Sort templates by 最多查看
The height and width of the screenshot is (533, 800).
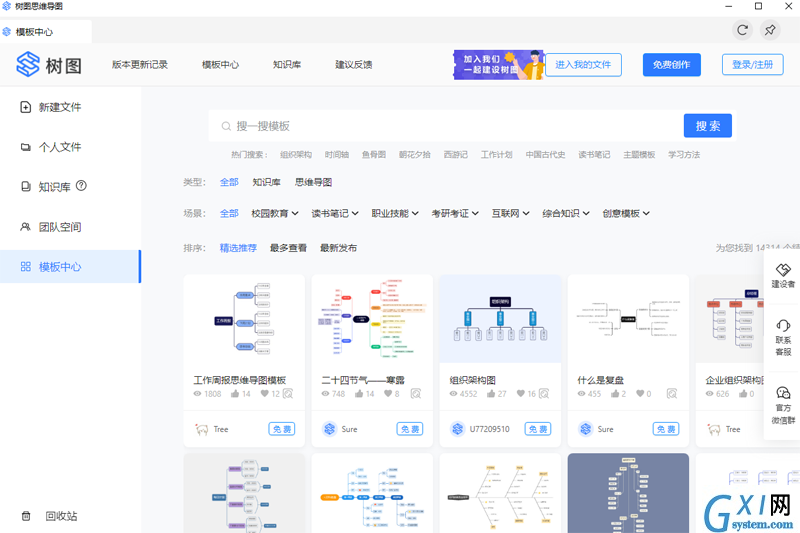[x=288, y=248]
